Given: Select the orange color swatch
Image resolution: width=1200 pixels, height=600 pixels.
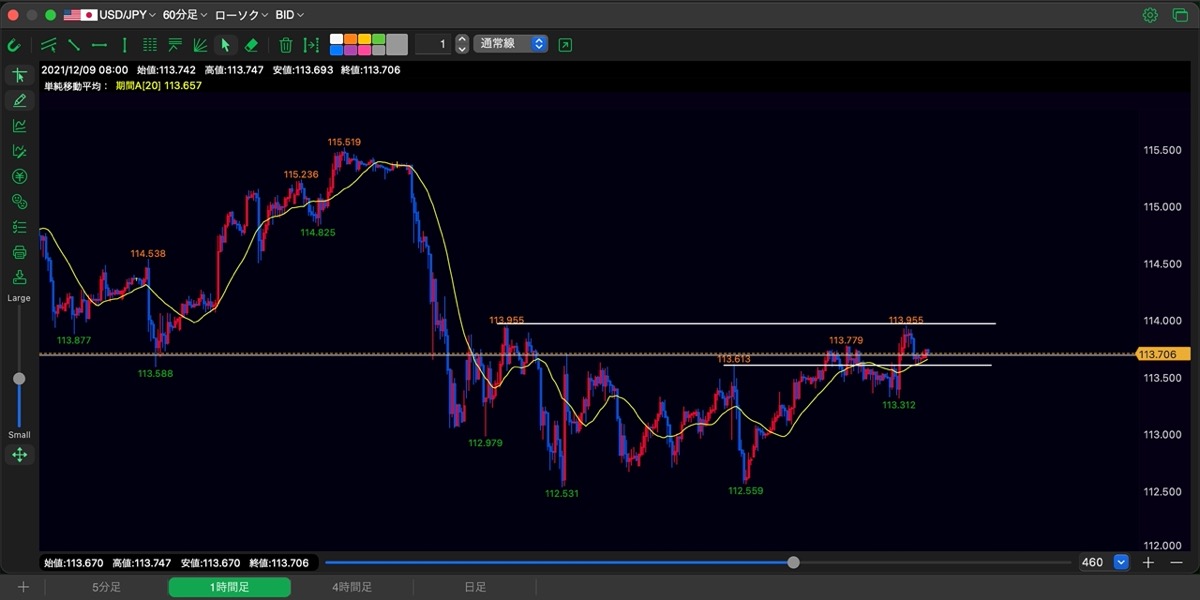Looking at the screenshot, I should (351, 39).
